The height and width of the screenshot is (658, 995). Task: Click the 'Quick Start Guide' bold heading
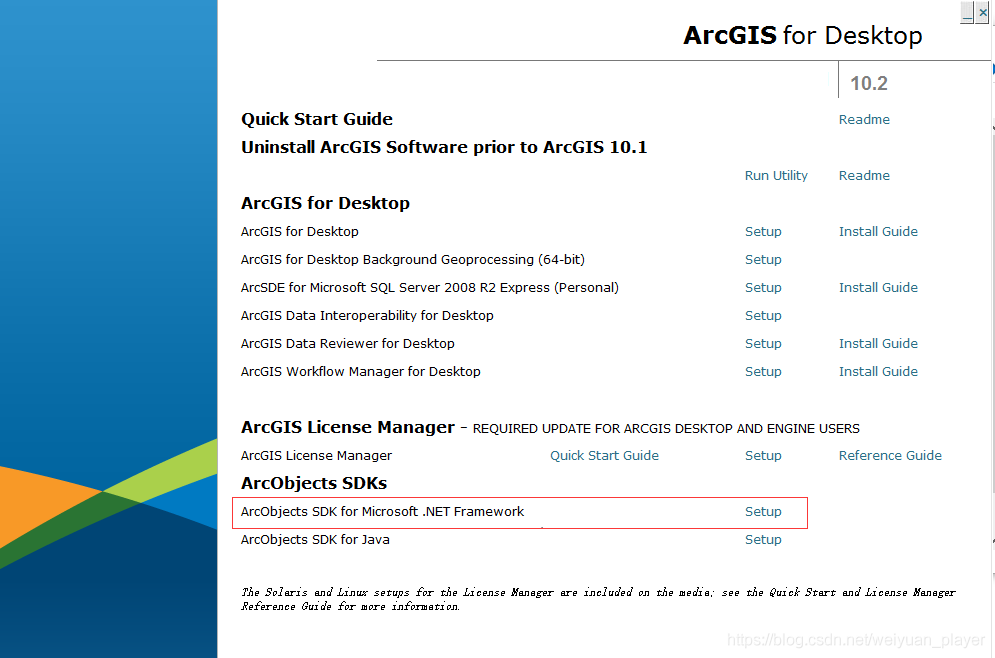tap(317, 119)
